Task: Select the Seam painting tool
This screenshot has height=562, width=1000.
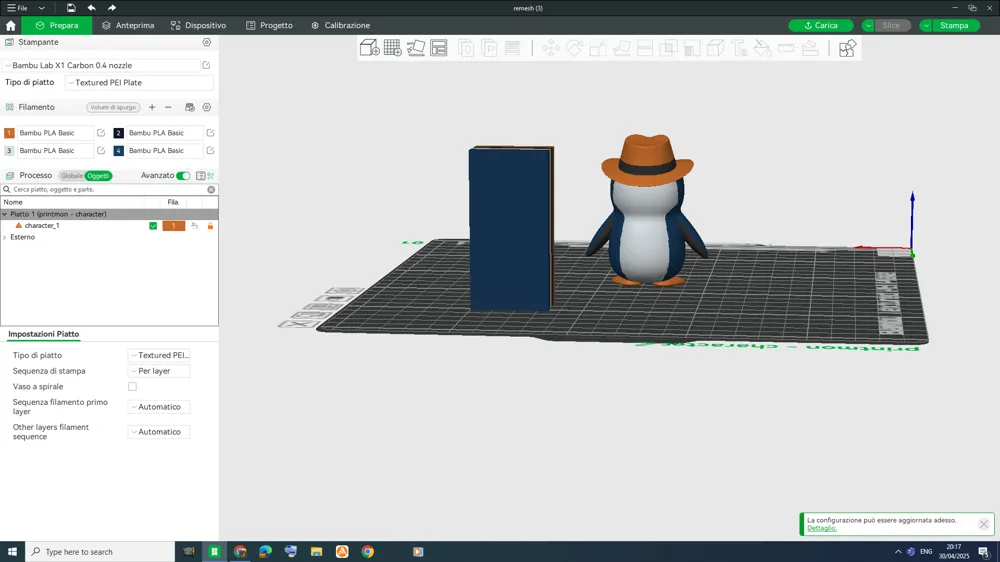Action: pyautogui.click(x=716, y=48)
